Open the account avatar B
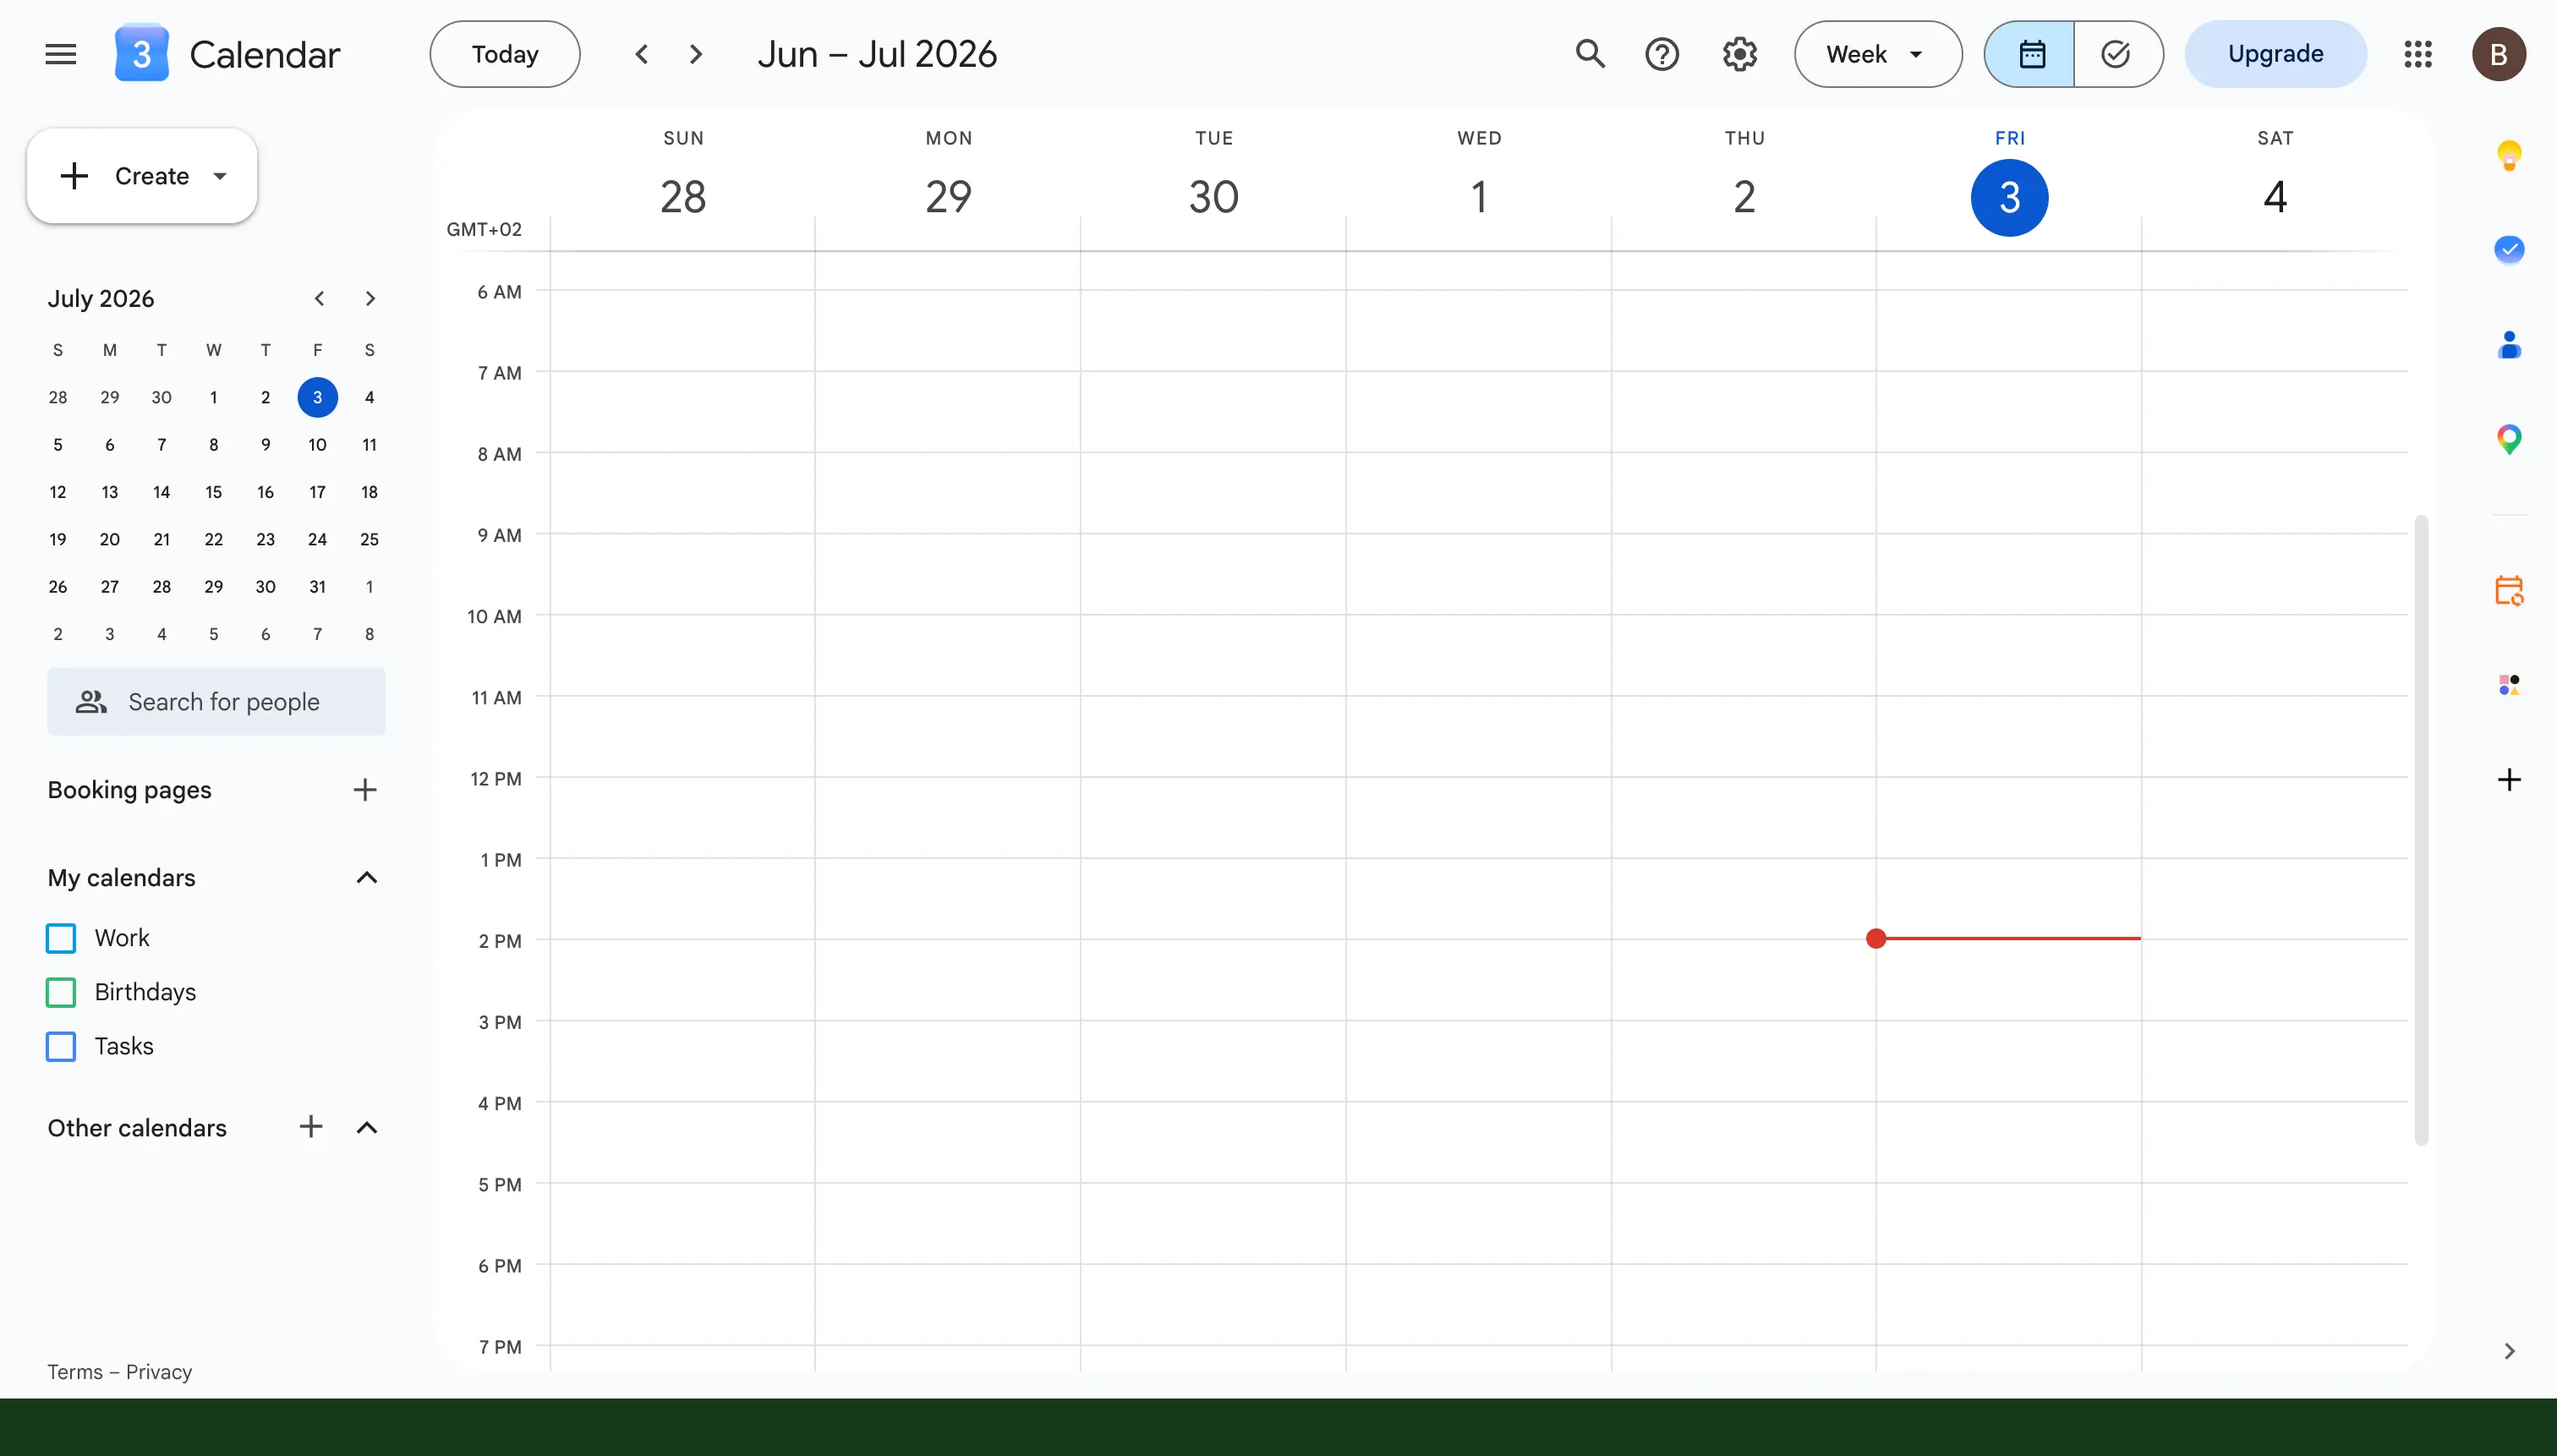2557x1456 pixels. click(x=2499, y=54)
